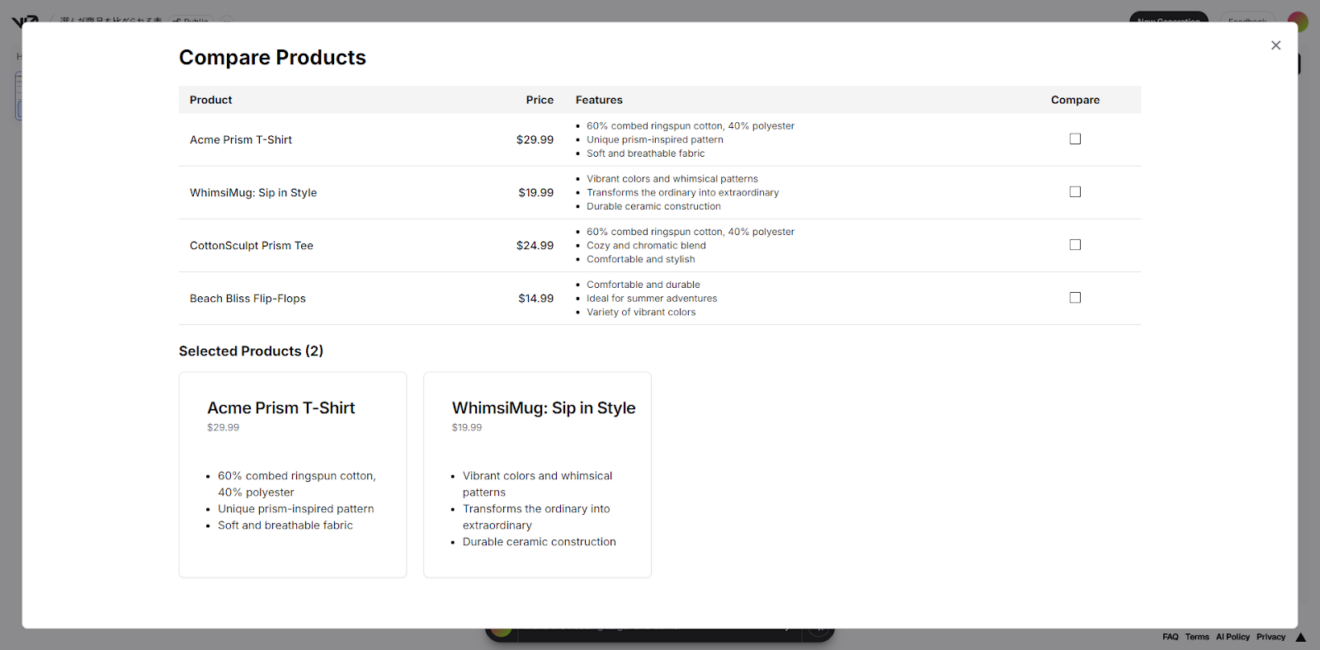This screenshot has width=1320, height=650.
Task: Open the FAQ link
Action: click(1170, 637)
